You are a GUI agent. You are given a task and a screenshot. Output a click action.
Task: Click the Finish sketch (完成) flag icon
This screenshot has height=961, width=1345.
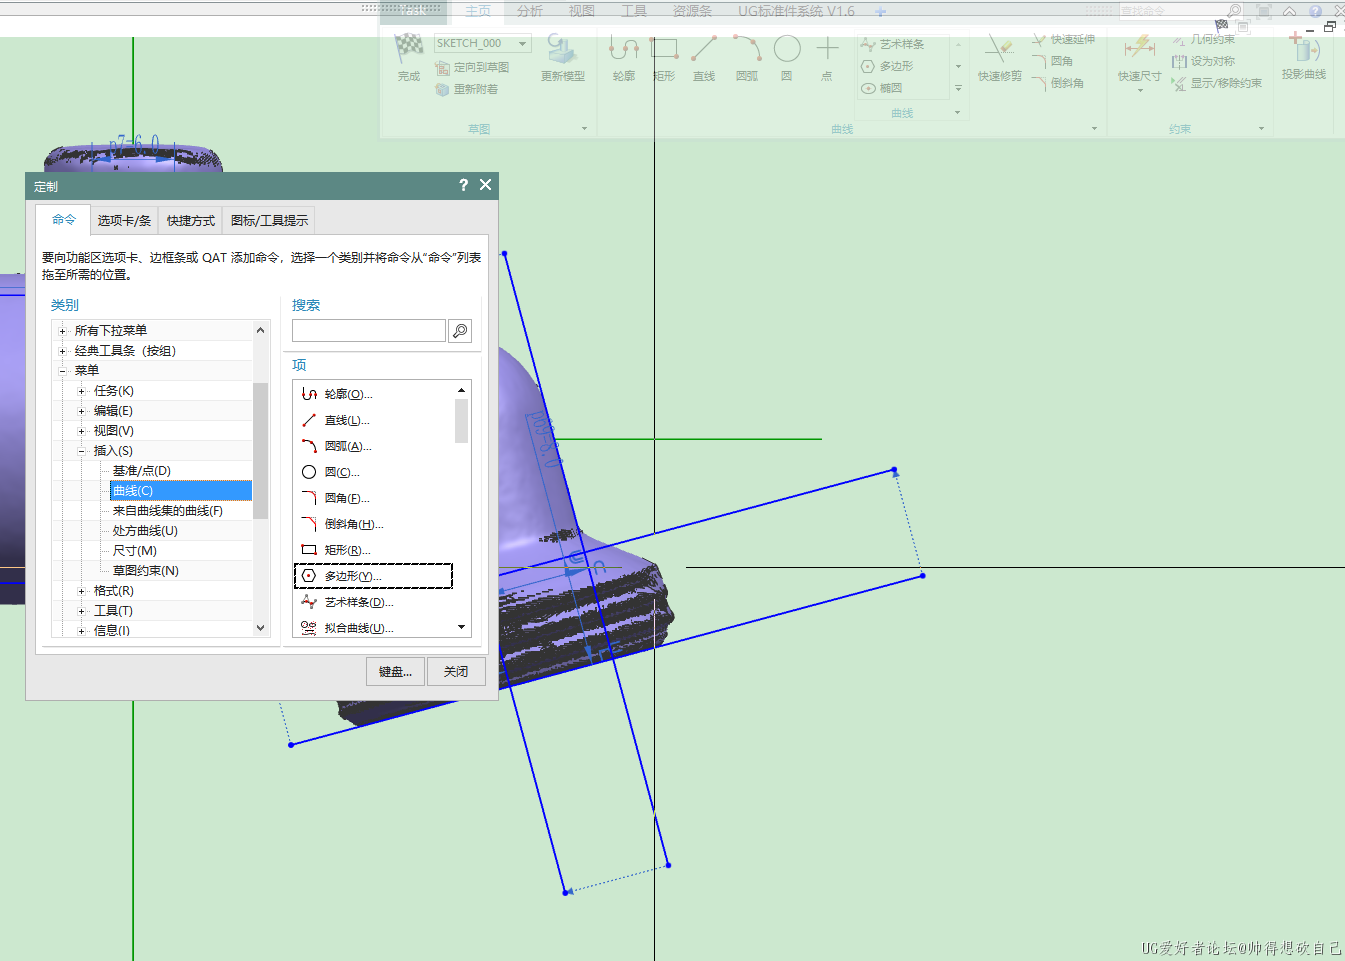point(408,47)
